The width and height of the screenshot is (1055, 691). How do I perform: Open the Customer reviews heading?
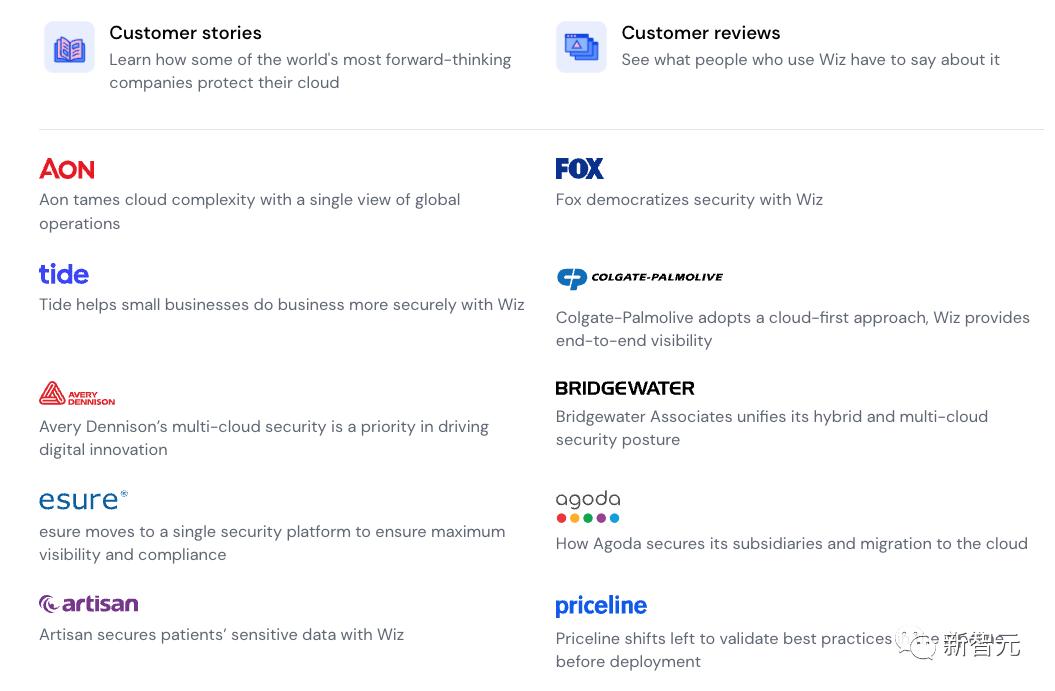tap(700, 33)
